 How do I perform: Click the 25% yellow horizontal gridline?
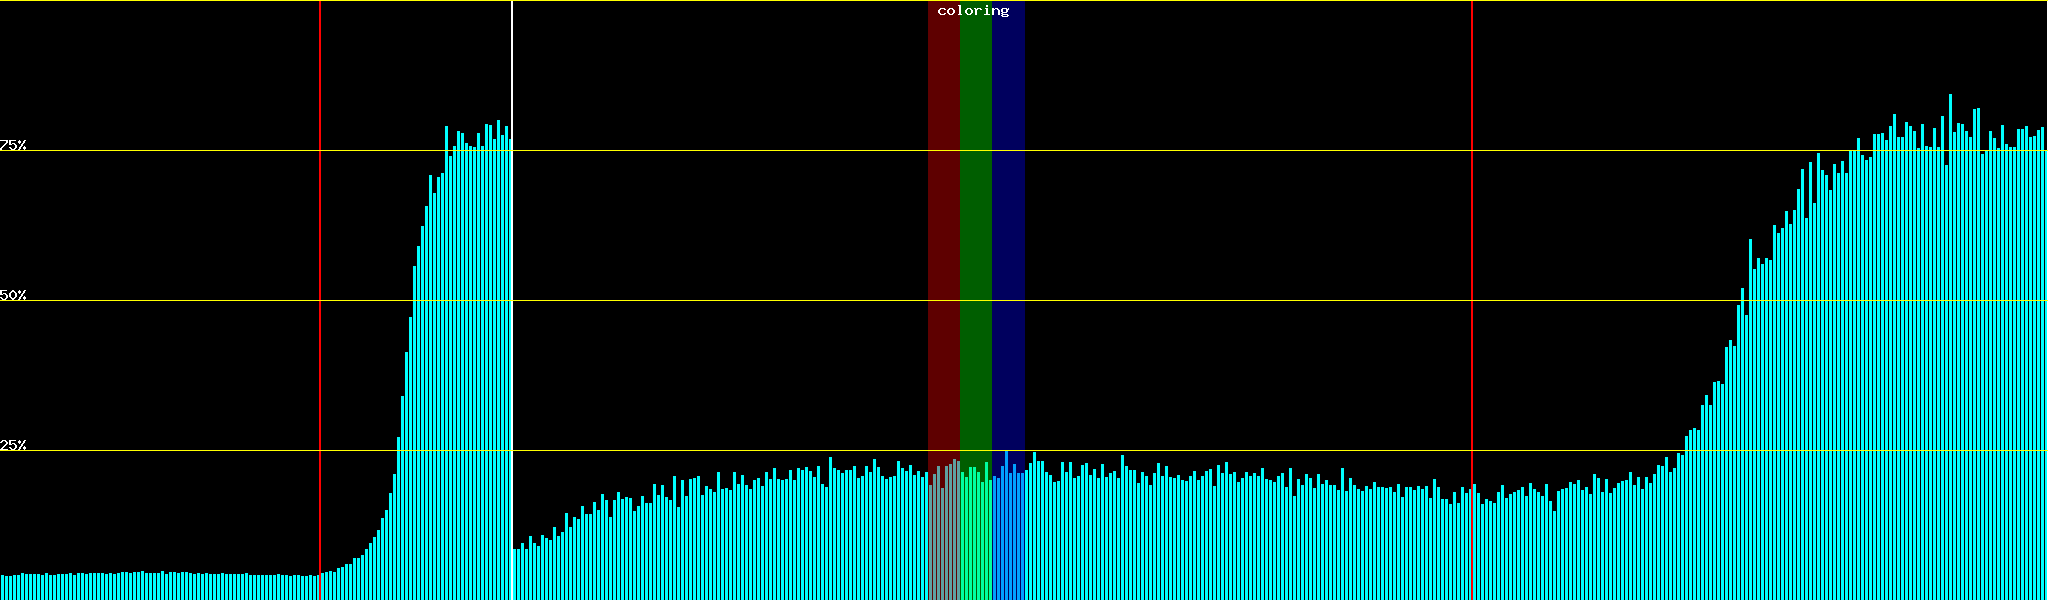(1200, 451)
